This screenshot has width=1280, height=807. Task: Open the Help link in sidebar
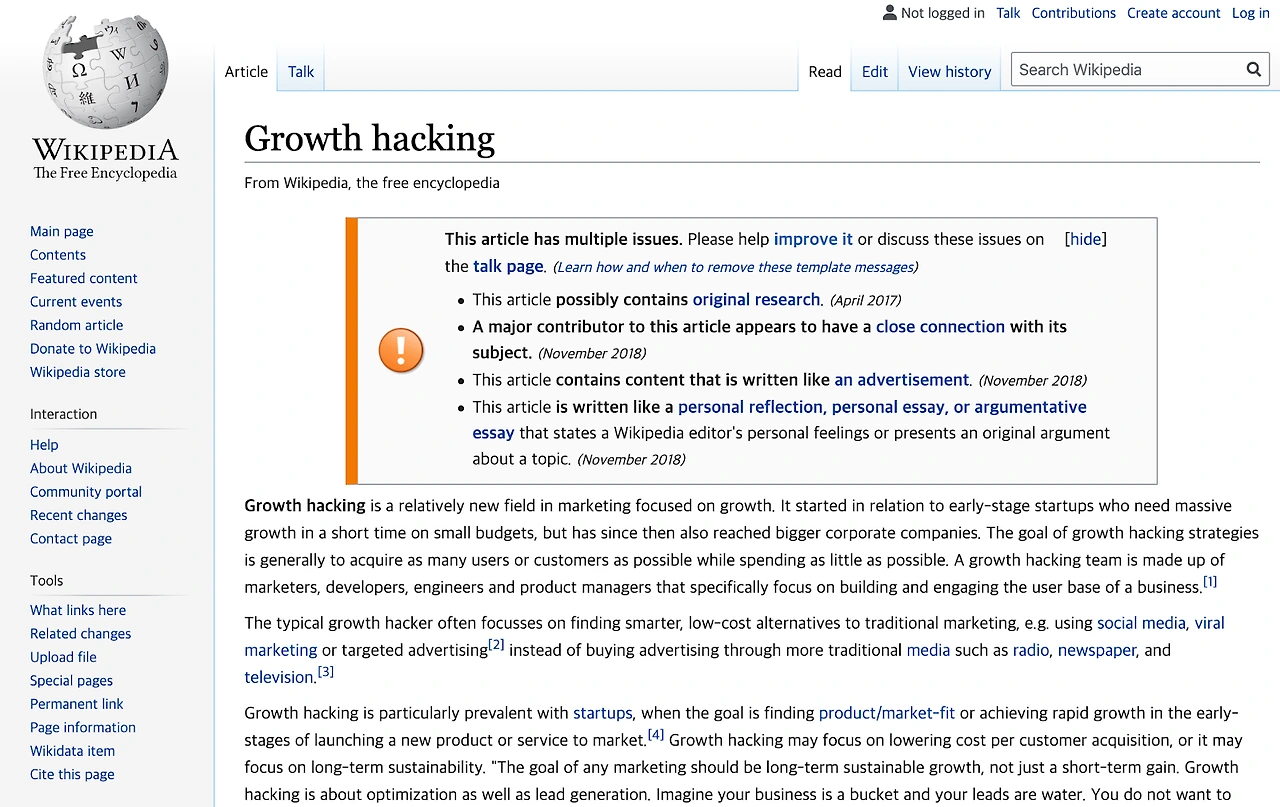click(x=44, y=445)
